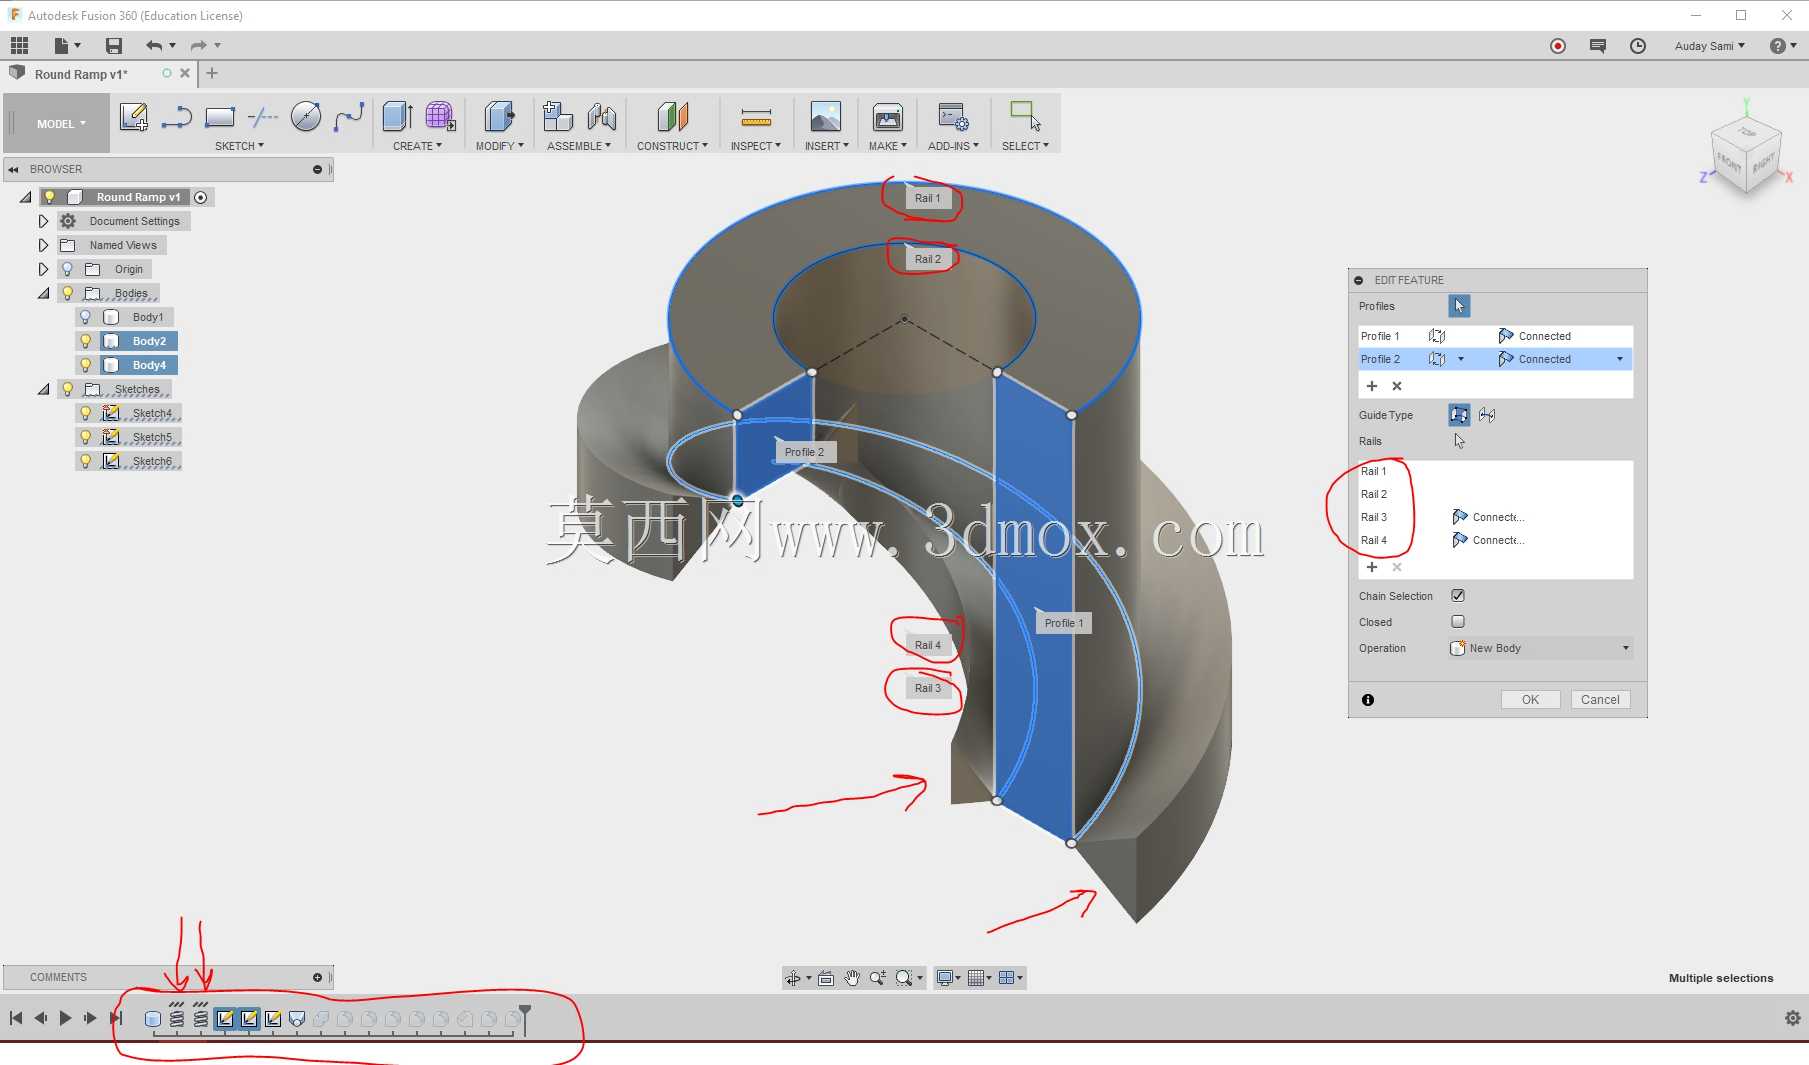Click the Extrude tool icon
The height and width of the screenshot is (1065, 1809).
[x=397, y=117]
